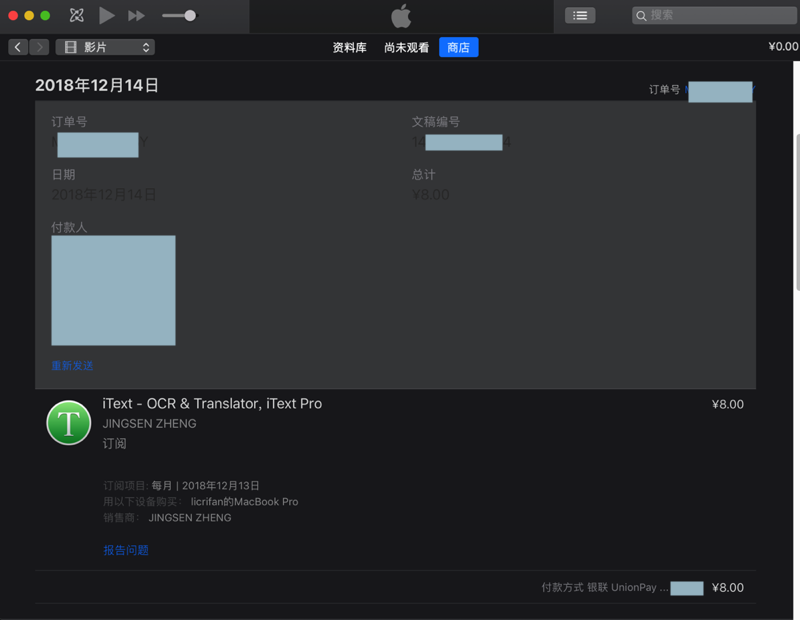800x620 pixels.
Task: Open the 影片 media type dropdown
Action: coord(105,47)
